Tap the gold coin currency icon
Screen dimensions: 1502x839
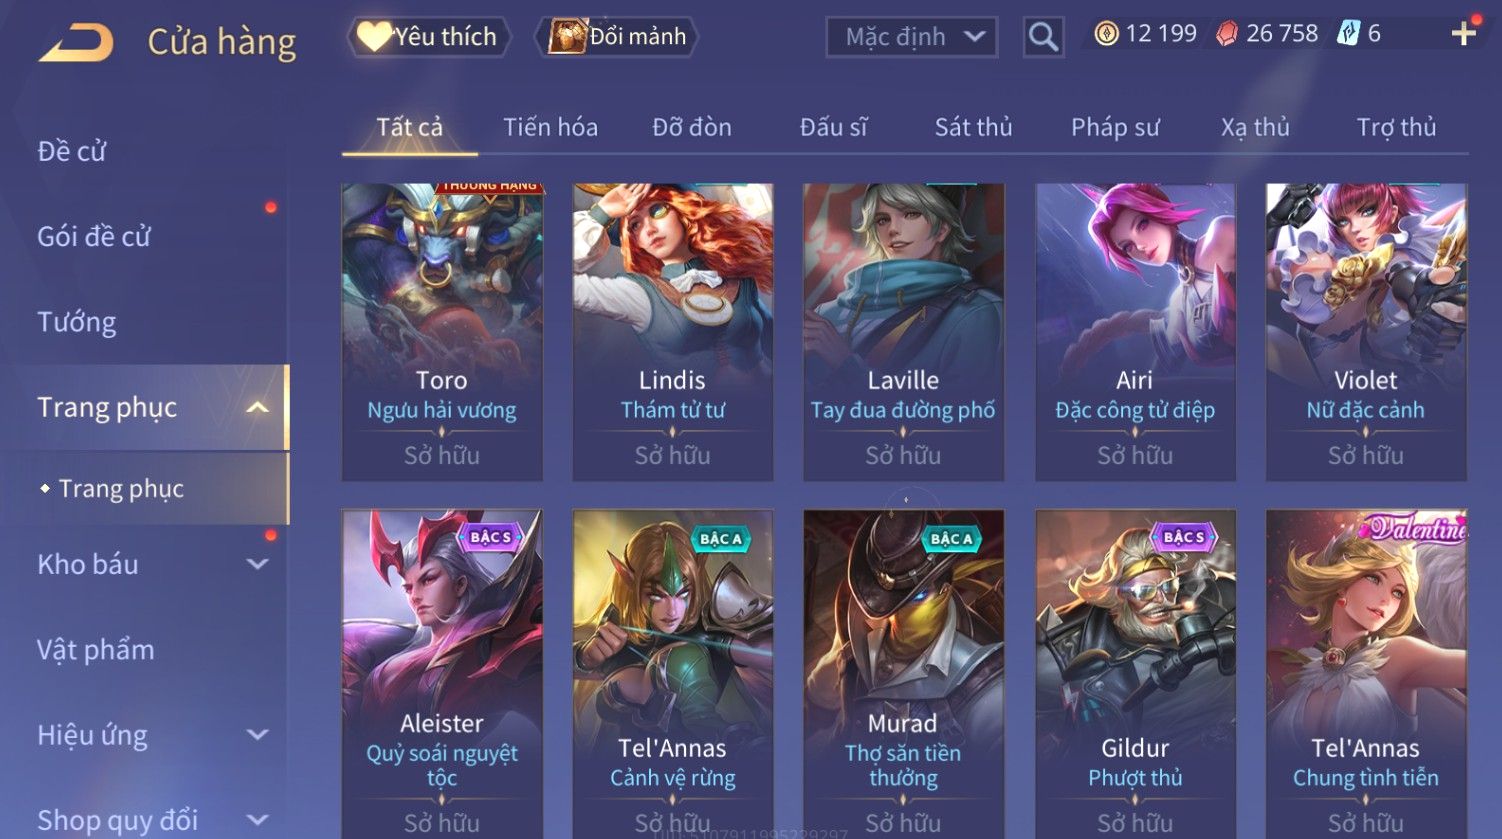coord(1106,34)
